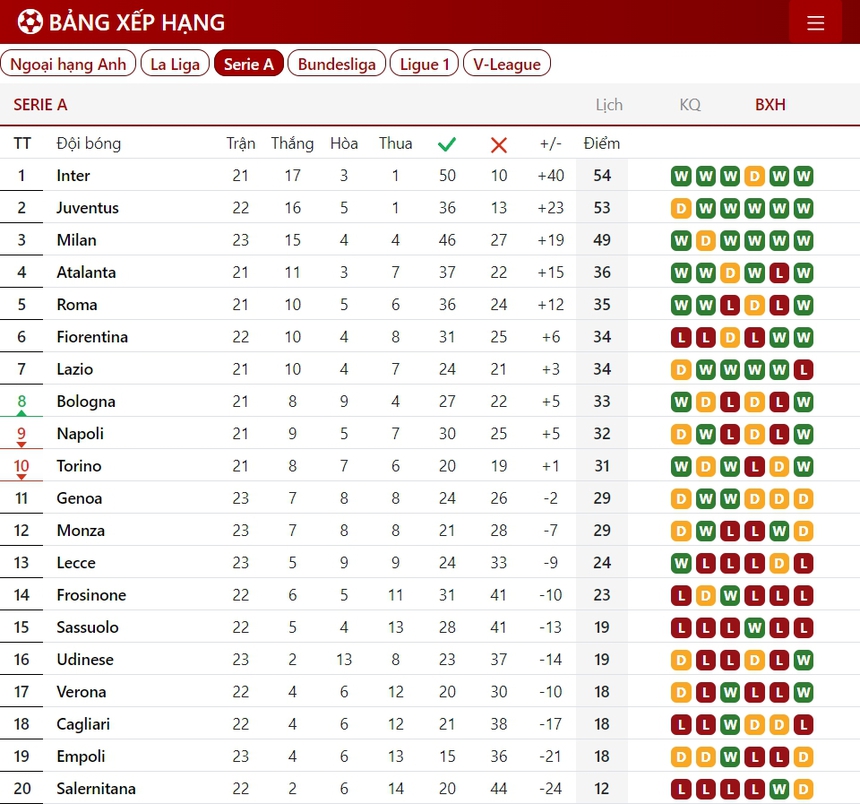Click the Atalanta team name
The image size is (860, 804).
point(86,273)
